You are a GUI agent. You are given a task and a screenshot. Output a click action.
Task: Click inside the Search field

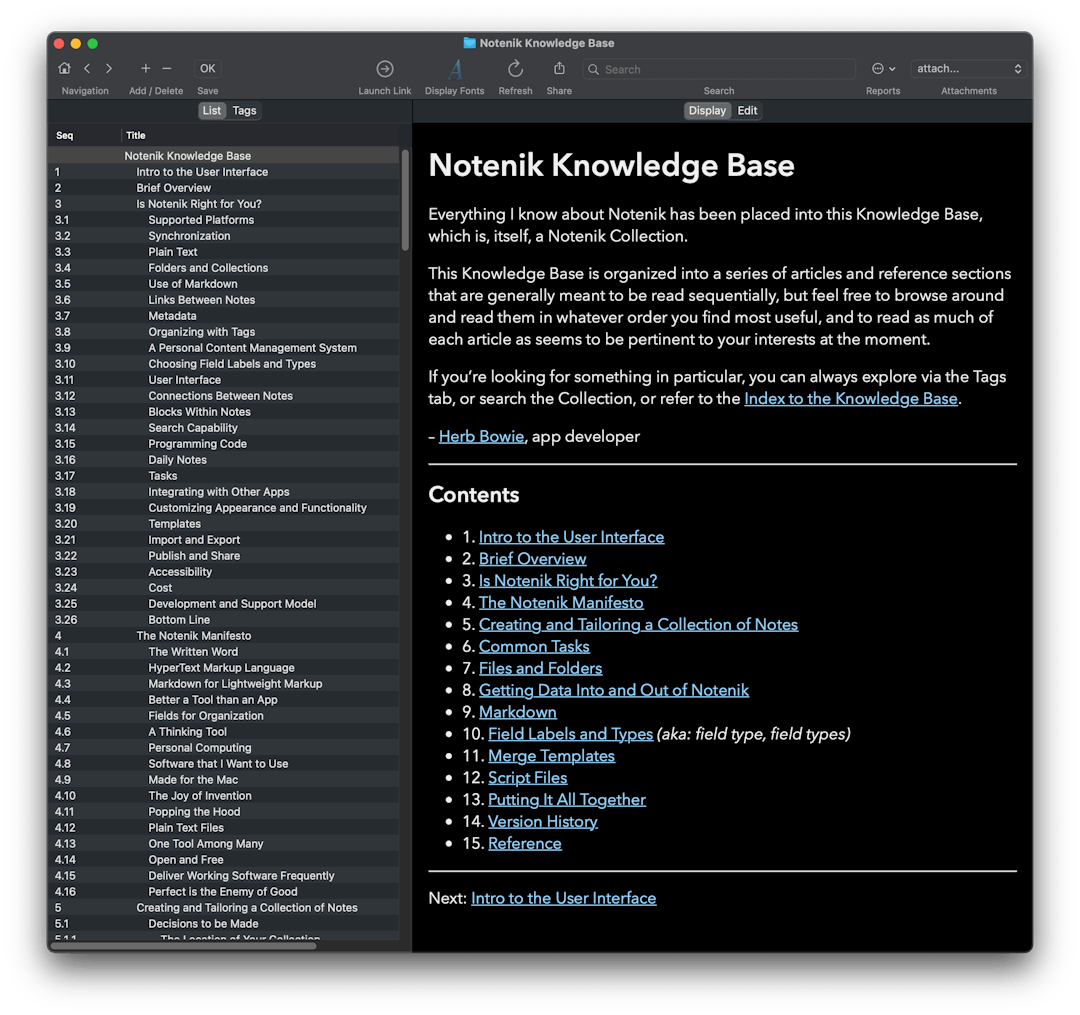click(x=718, y=69)
